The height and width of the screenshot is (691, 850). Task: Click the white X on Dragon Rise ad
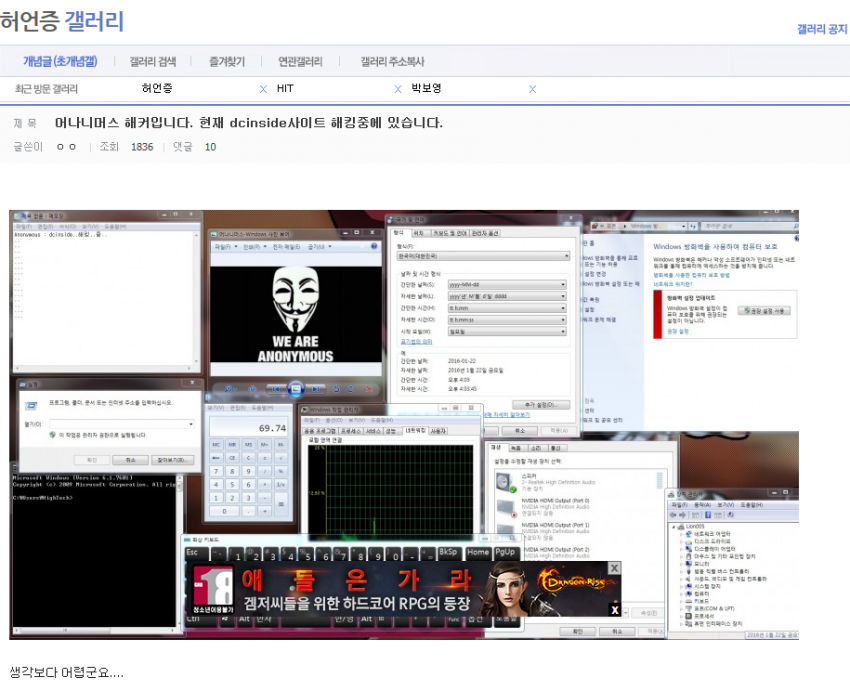point(614,609)
